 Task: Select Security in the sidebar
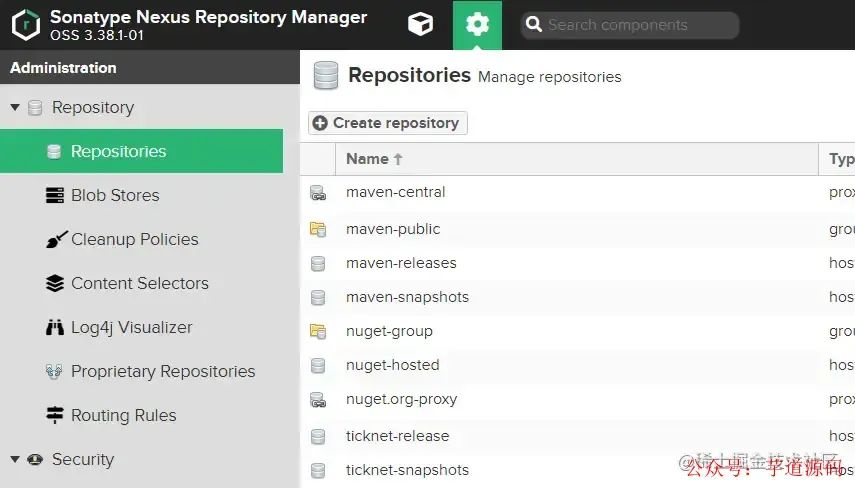tap(83, 459)
